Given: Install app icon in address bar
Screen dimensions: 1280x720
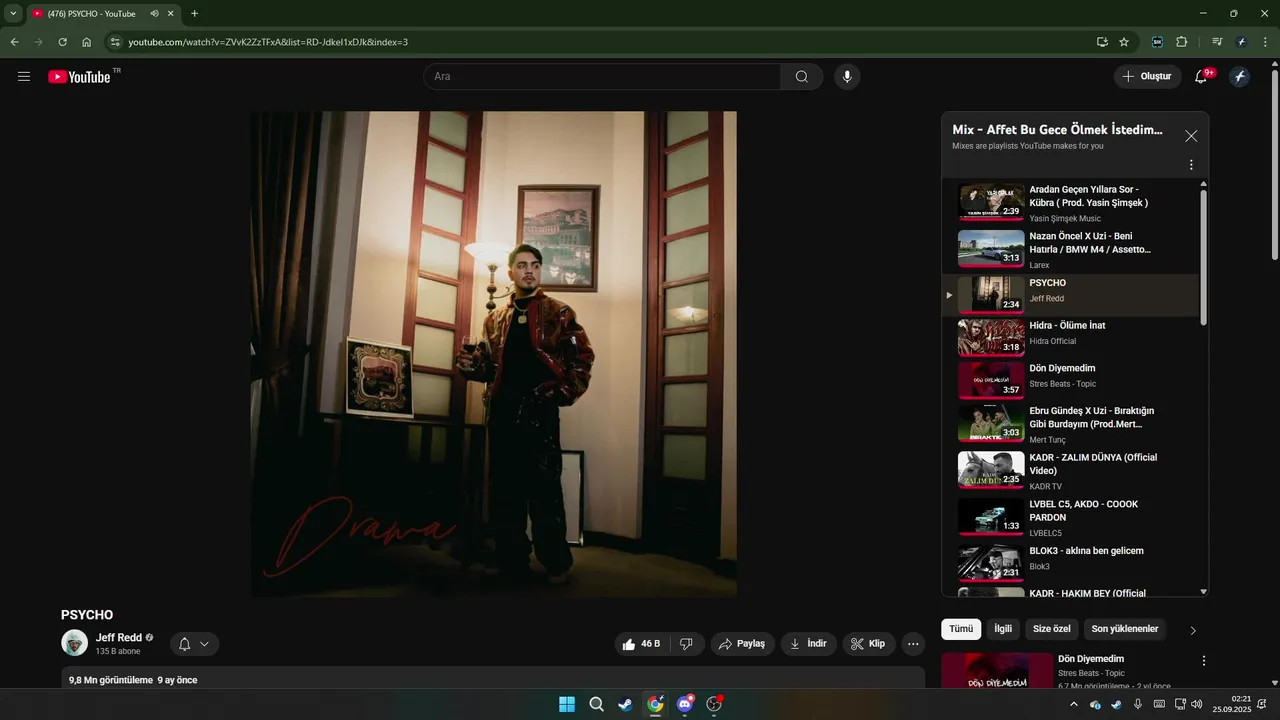Looking at the screenshot, I should [x=1102, y=42].
